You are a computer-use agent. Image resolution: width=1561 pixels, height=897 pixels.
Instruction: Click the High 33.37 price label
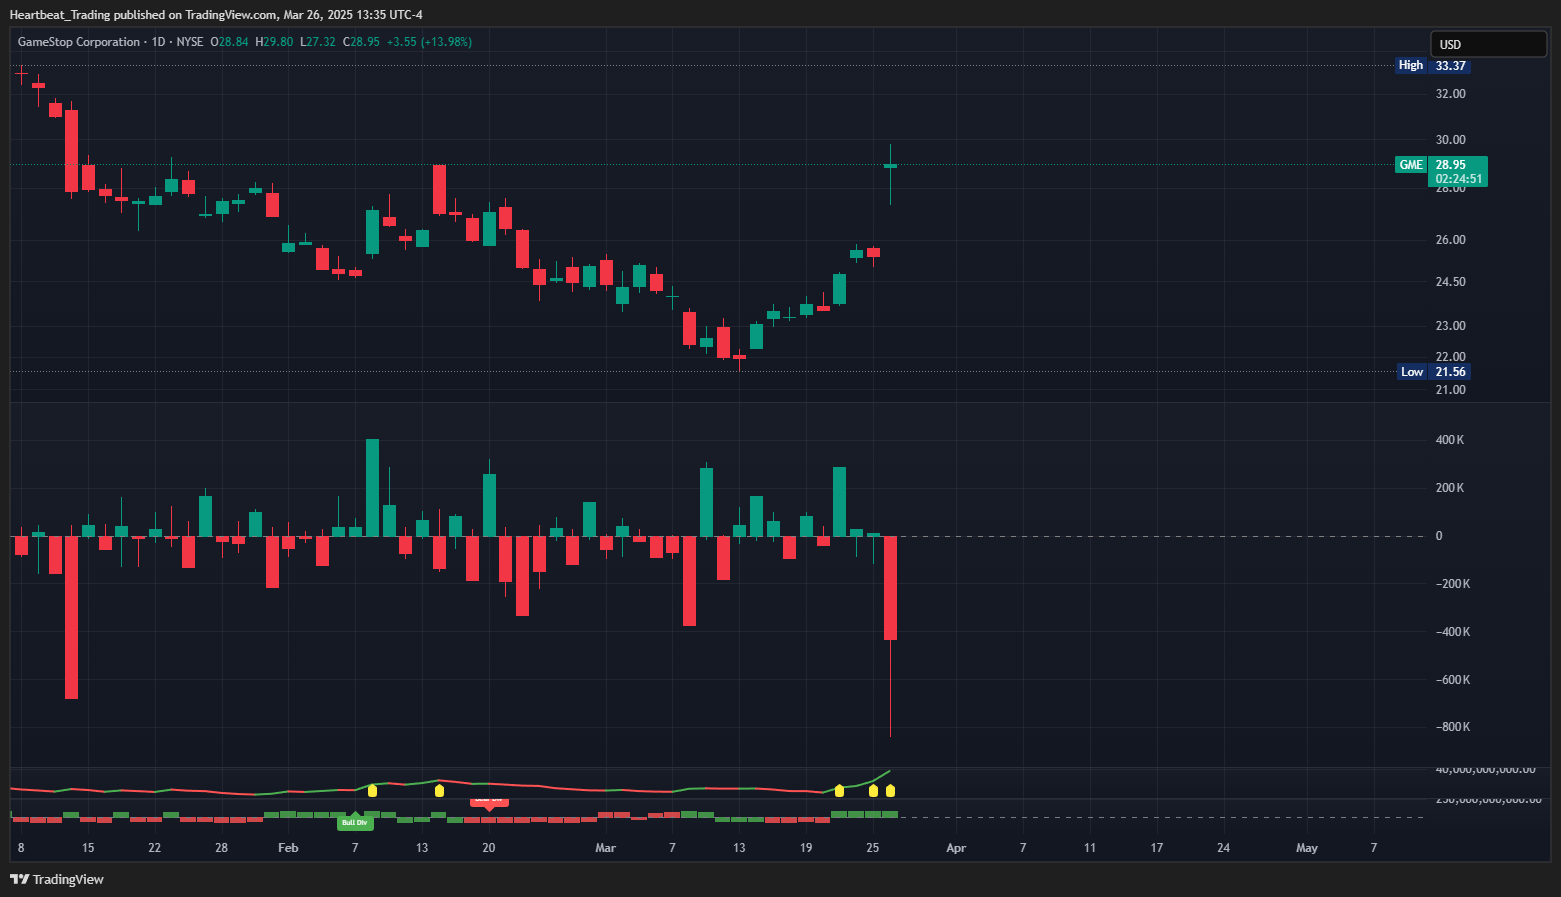[1433, 65]
